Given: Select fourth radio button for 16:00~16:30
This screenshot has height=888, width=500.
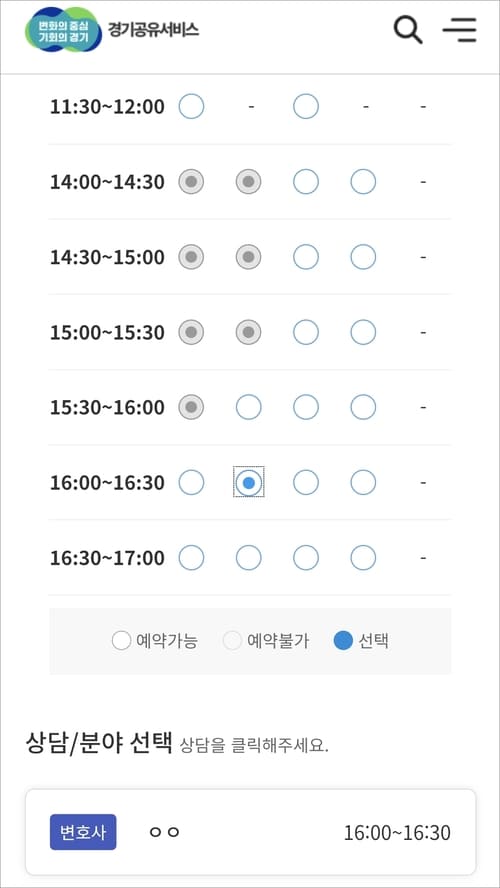Looking at the screenshot, I should coord(363,483).
